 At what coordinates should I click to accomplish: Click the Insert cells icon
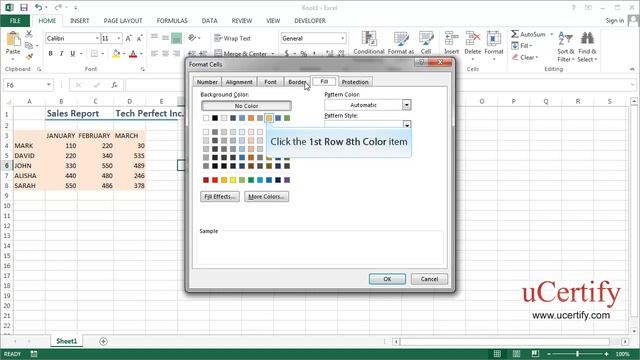pyautogui.click(x=451, y=39)
